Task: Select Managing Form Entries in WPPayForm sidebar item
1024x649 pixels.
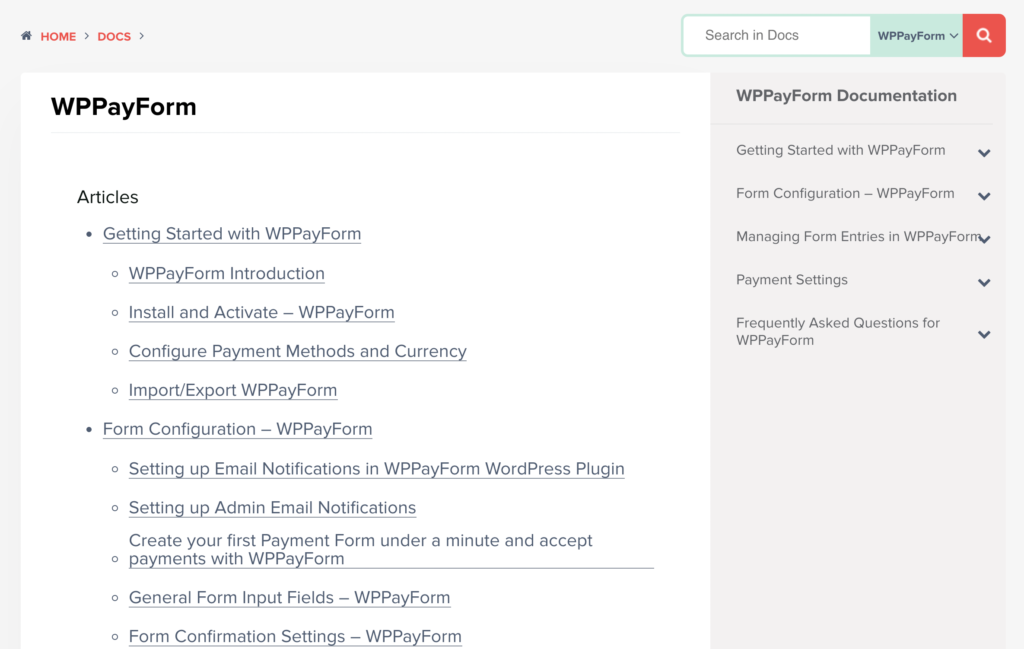Action: click(x=858, y=236)
